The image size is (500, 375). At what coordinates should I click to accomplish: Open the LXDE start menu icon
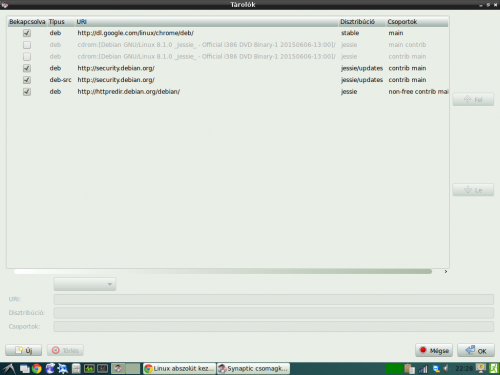click(9, 369)
